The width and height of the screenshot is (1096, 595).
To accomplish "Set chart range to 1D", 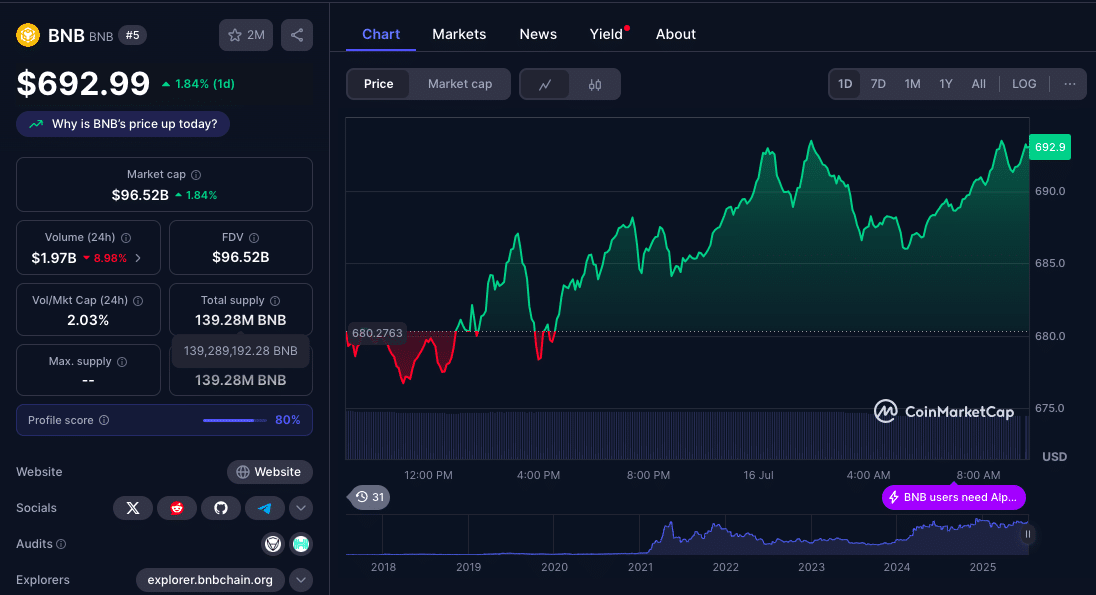I will pos(845,84).
